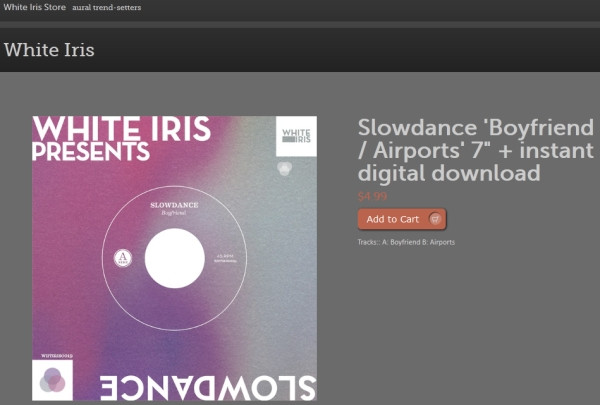The image size is (600, 405).
Task: Click the $4.99 price text
Action: (372, 197)
